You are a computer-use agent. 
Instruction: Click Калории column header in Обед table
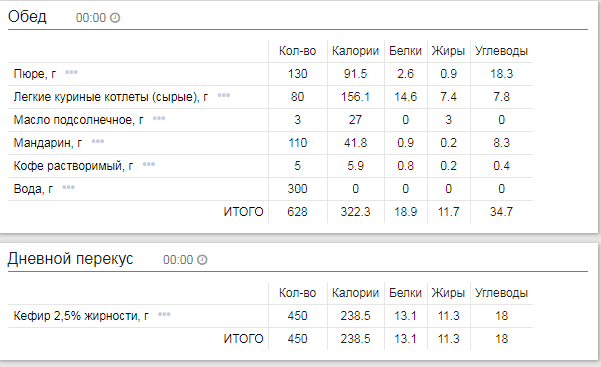[355, 51]
